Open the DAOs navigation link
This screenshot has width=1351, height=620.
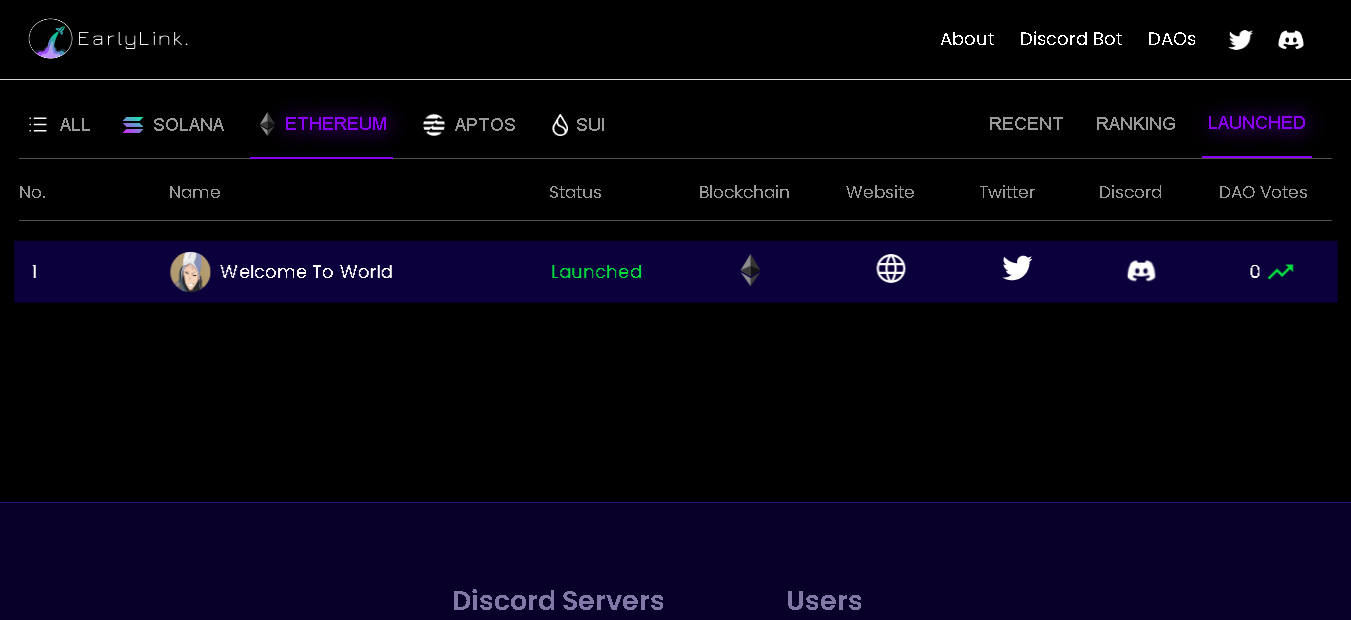point(1172,39)
